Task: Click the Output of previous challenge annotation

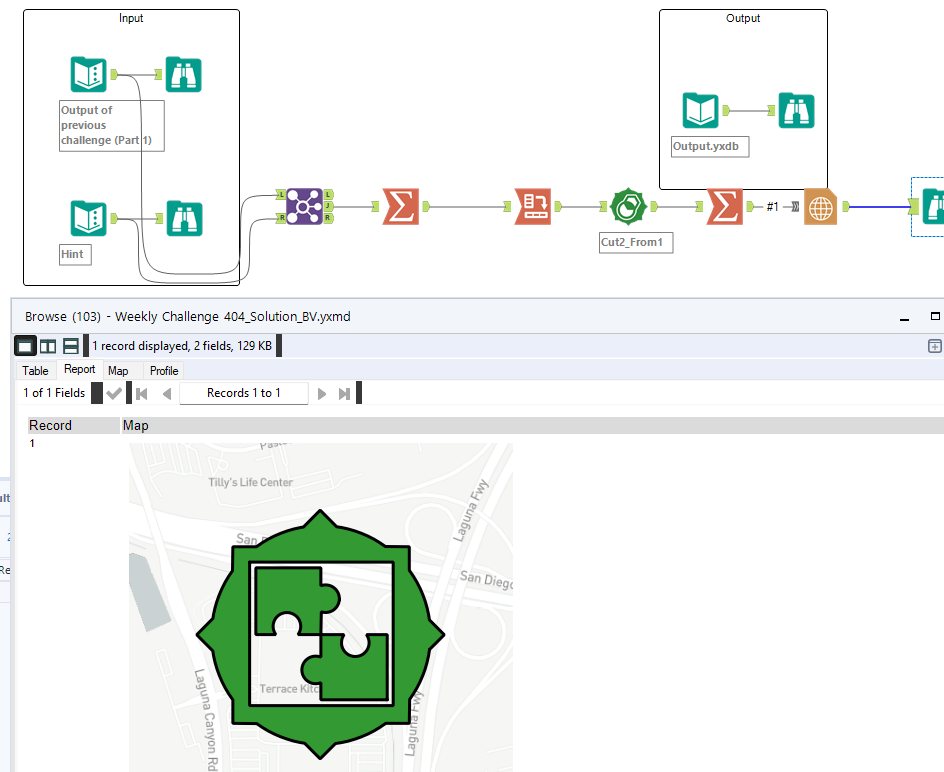Action: click(111, 125)
